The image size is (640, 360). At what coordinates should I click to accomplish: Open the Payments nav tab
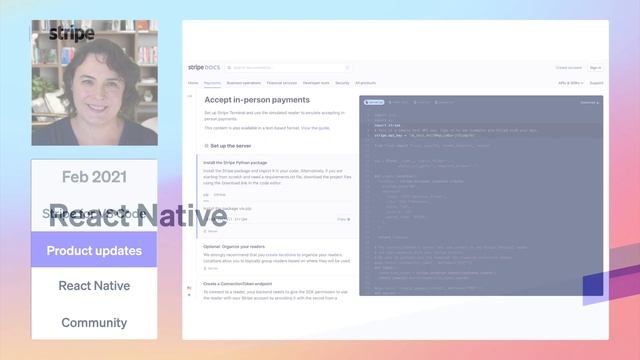click(212, 83)
